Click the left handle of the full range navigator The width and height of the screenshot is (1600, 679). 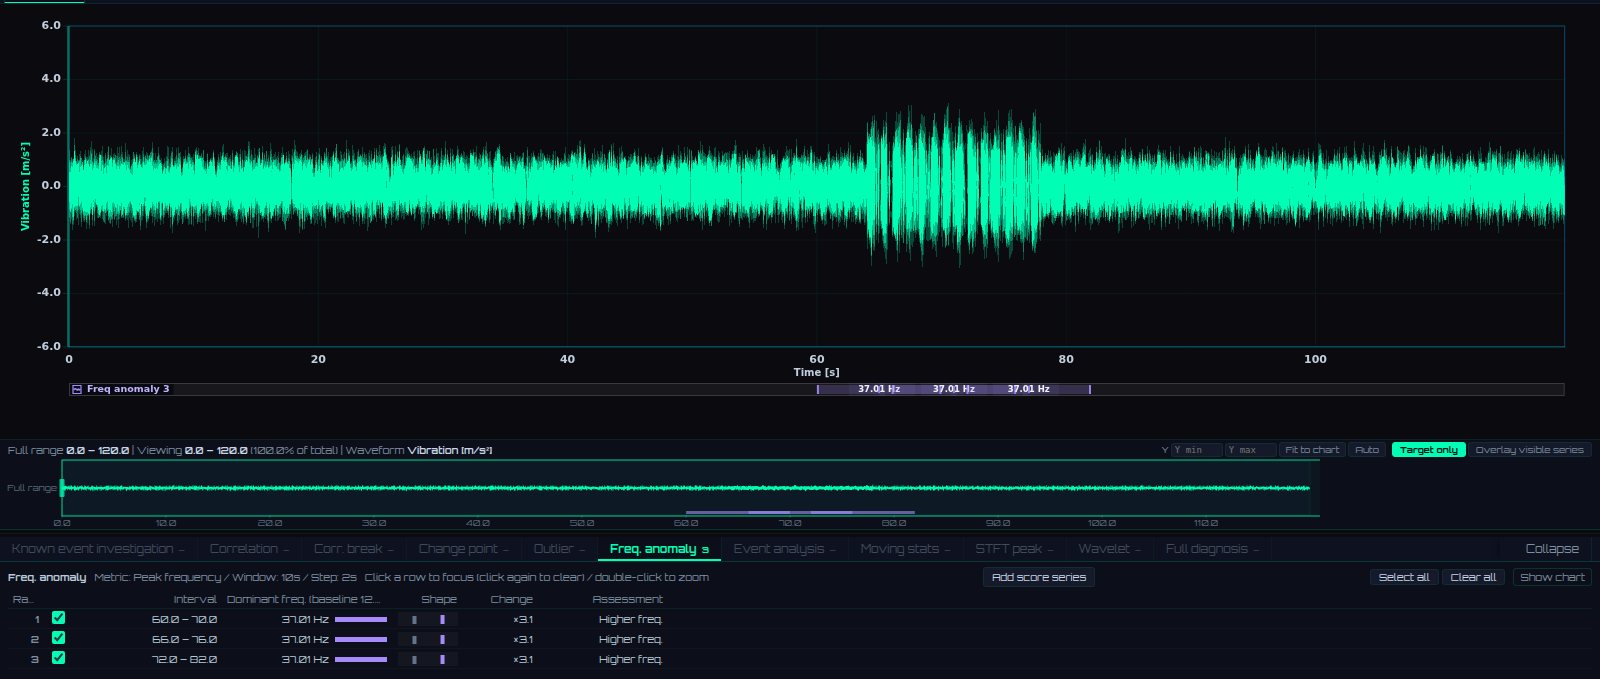click(62, 488)
